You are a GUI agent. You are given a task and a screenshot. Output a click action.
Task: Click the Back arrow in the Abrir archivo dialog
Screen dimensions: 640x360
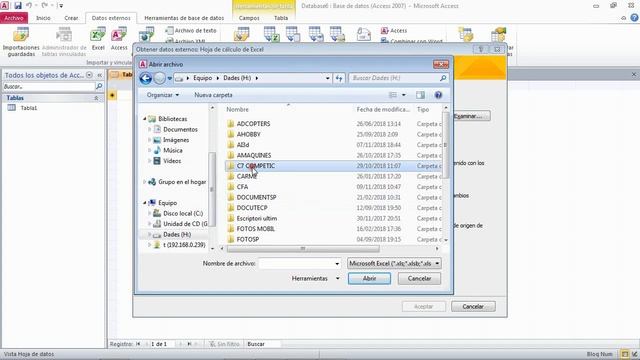point(146,78)
